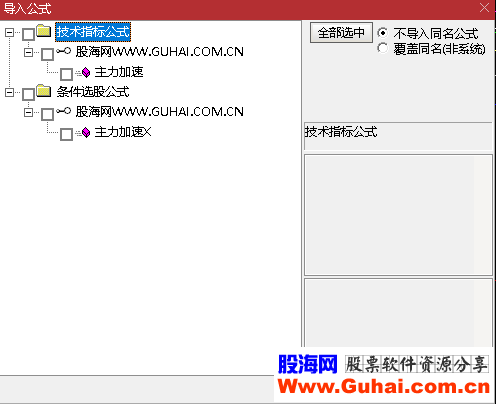Screen dimensions: 496x404
Task: Click the key icon under 技术指标公式
Action: [x=63, y=51]
